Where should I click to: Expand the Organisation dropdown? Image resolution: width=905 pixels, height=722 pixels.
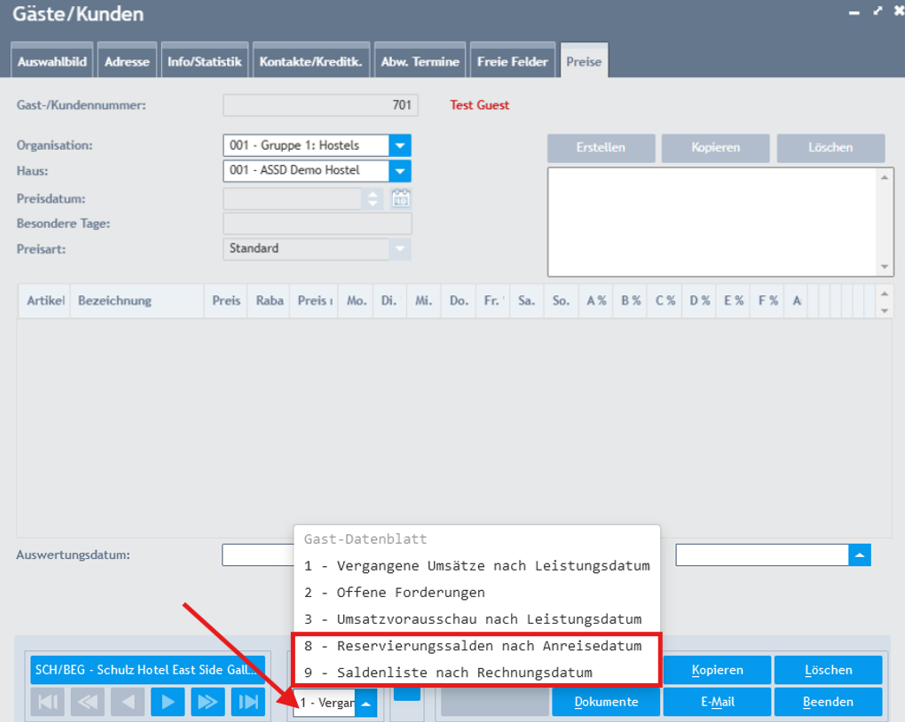pos(400,146)
